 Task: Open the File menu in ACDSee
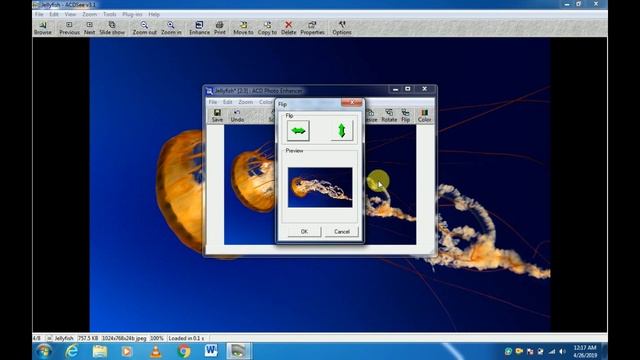point(39,14)
